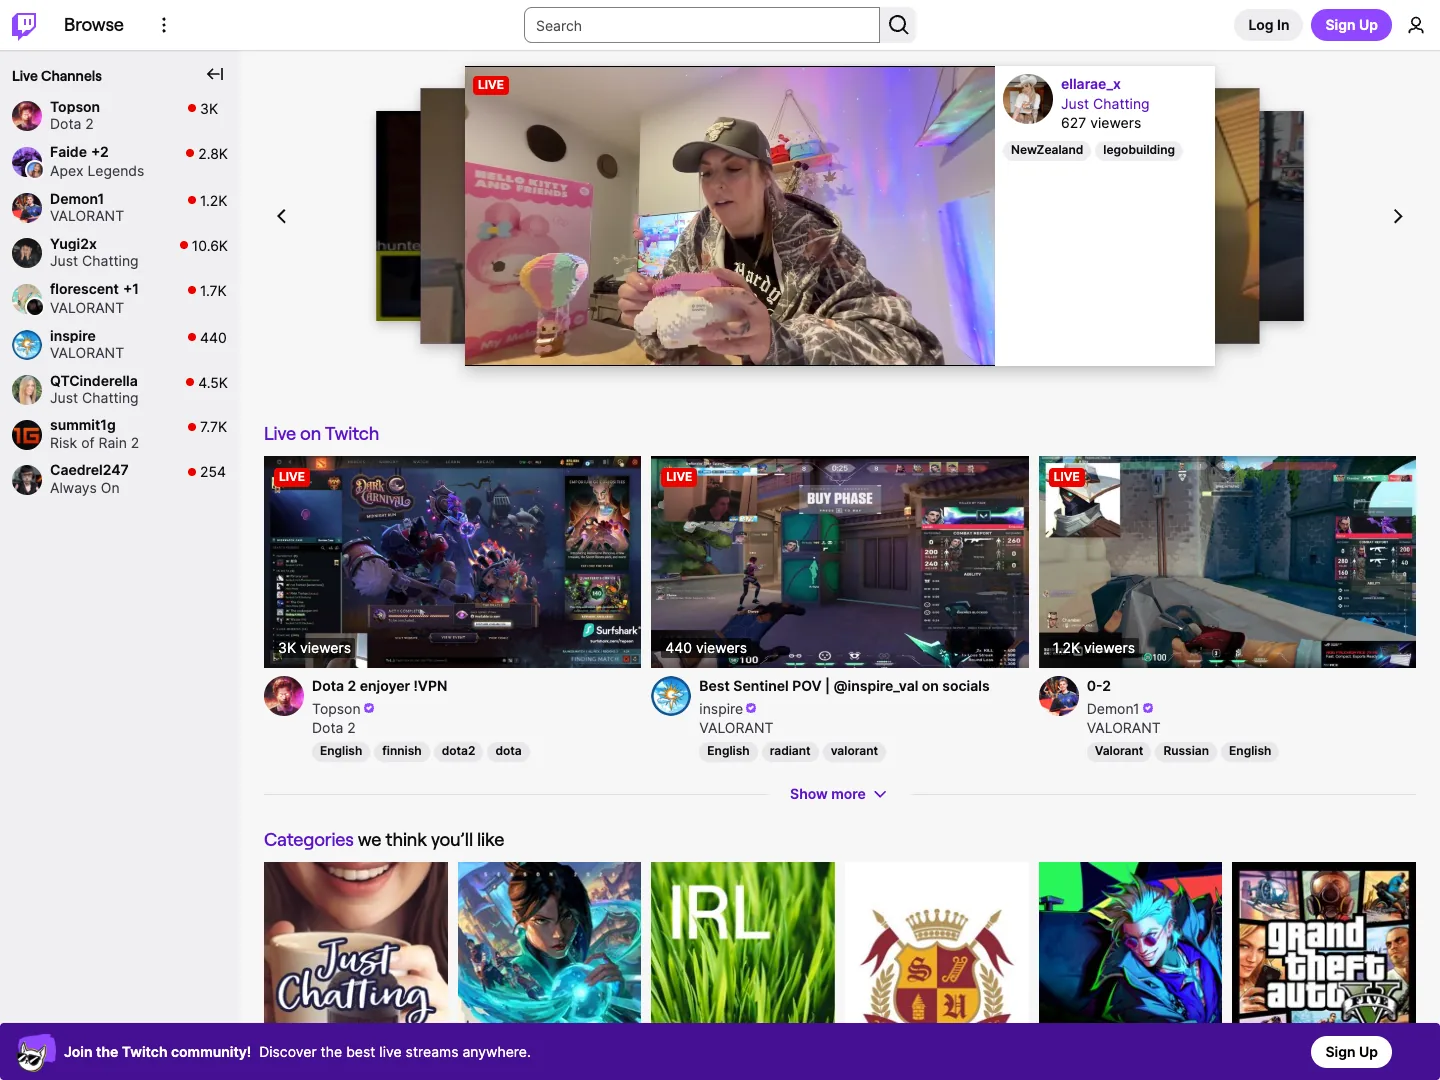Click the Live on Twitch heading

coord(321,434)
